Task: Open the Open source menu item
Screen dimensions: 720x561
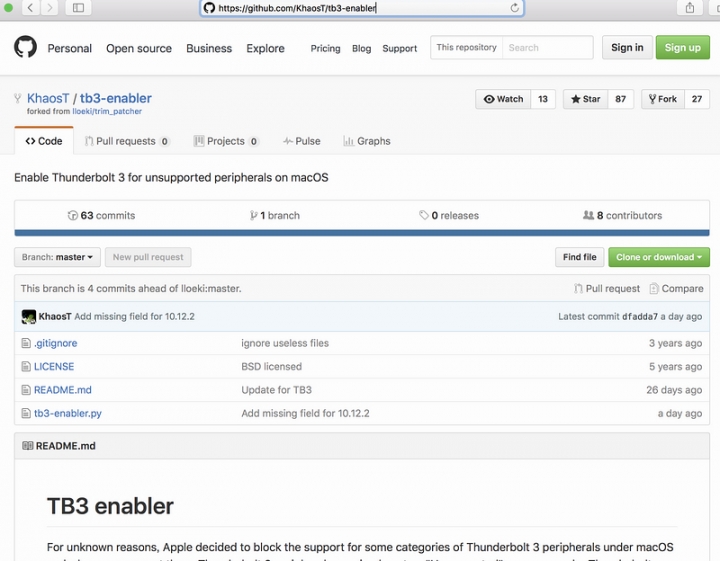Action: coord(139,48)
